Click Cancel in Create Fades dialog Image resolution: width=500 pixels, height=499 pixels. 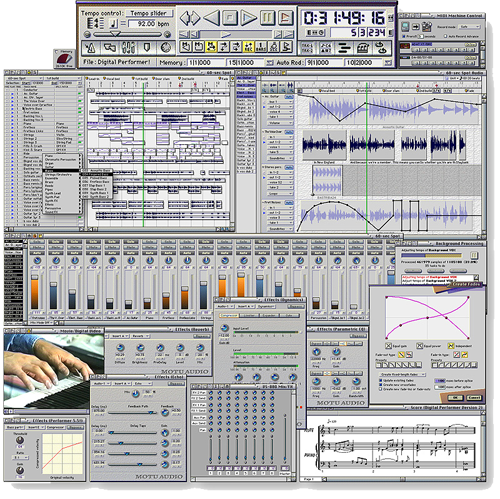(473, 398)
